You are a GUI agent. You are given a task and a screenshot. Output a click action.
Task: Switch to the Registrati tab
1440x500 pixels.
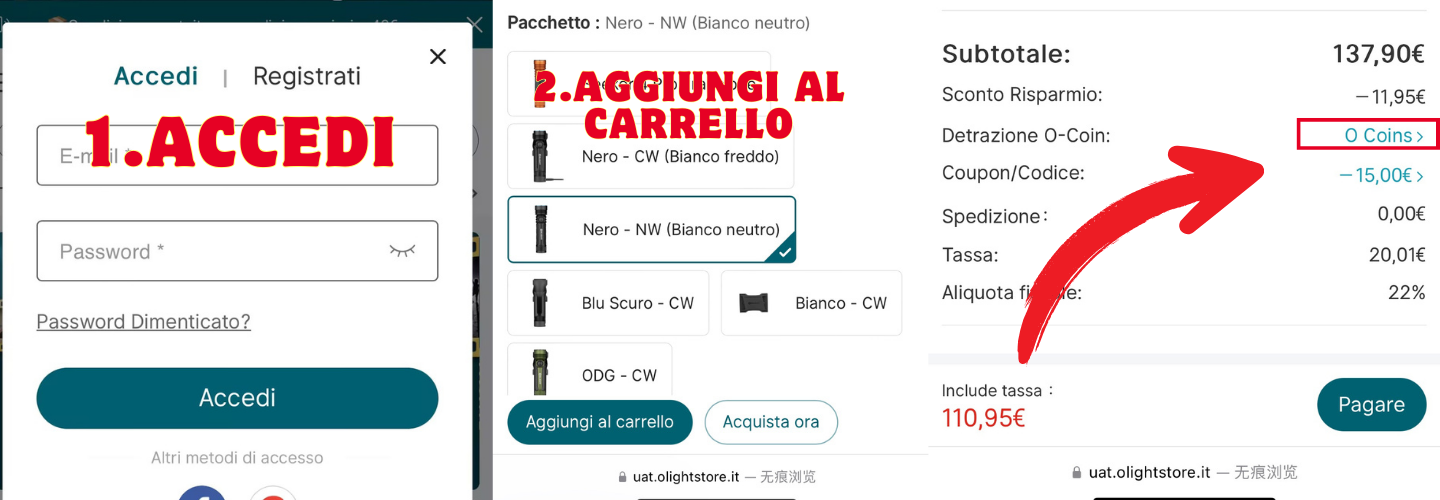point(306,77)
